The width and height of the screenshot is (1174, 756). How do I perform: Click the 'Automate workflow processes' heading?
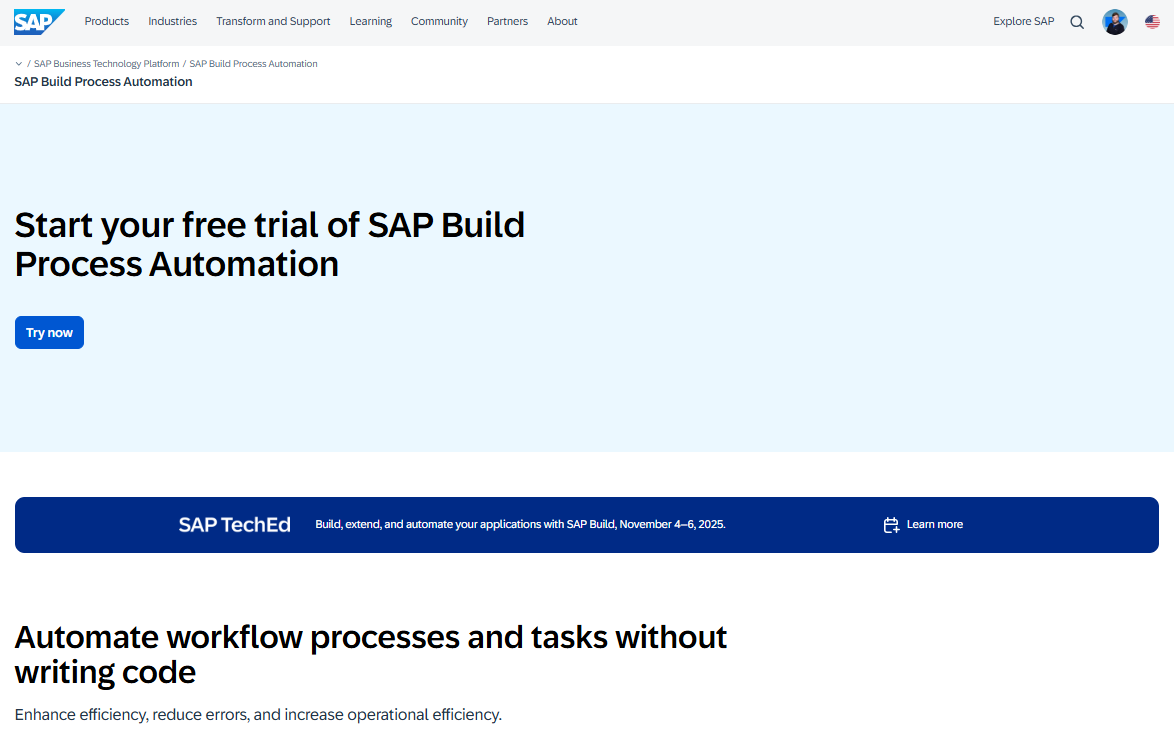pyautogui.click(x=371, y=654)
